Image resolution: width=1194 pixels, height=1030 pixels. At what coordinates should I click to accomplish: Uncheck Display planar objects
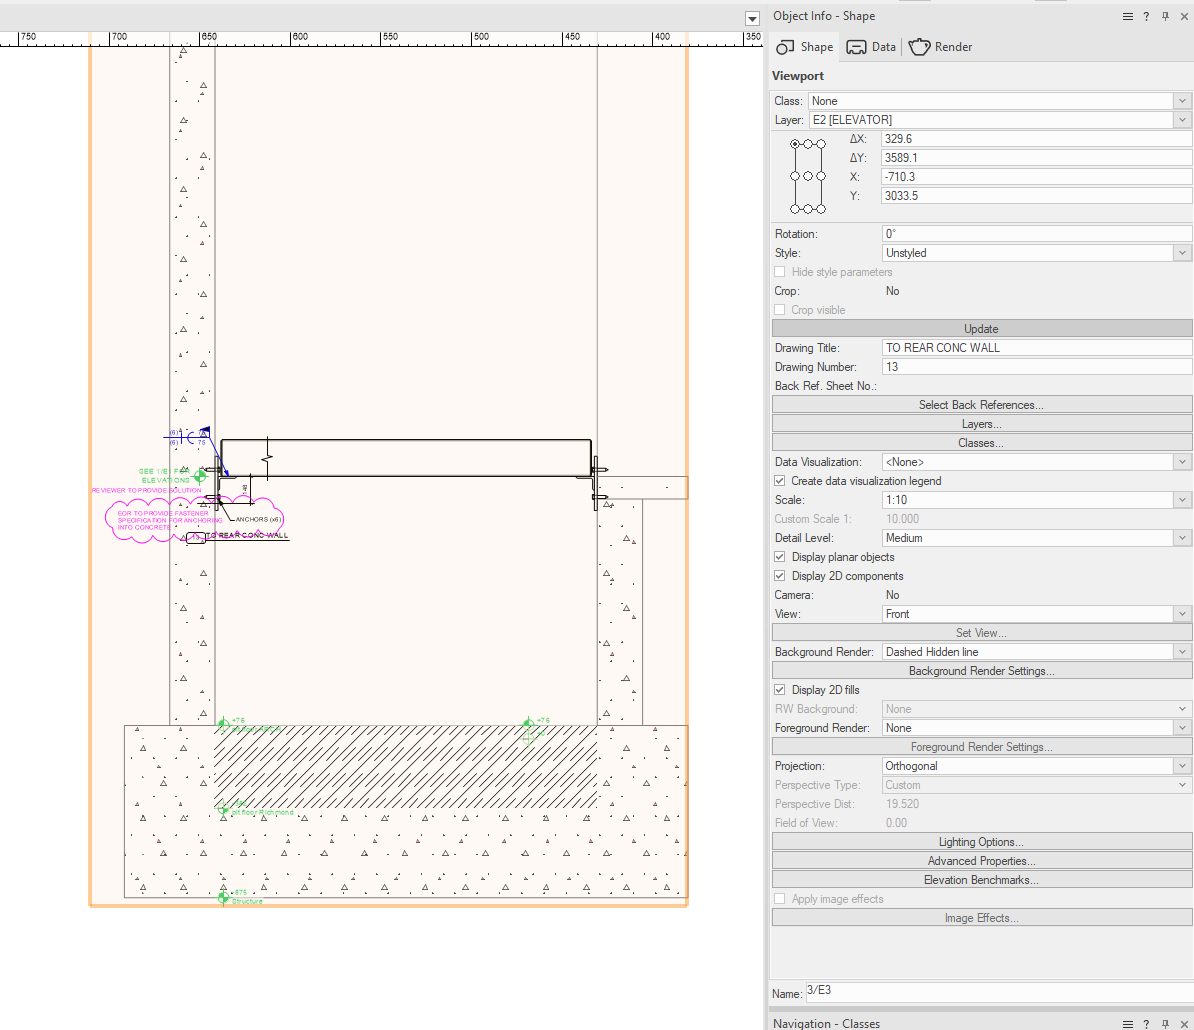780,557
